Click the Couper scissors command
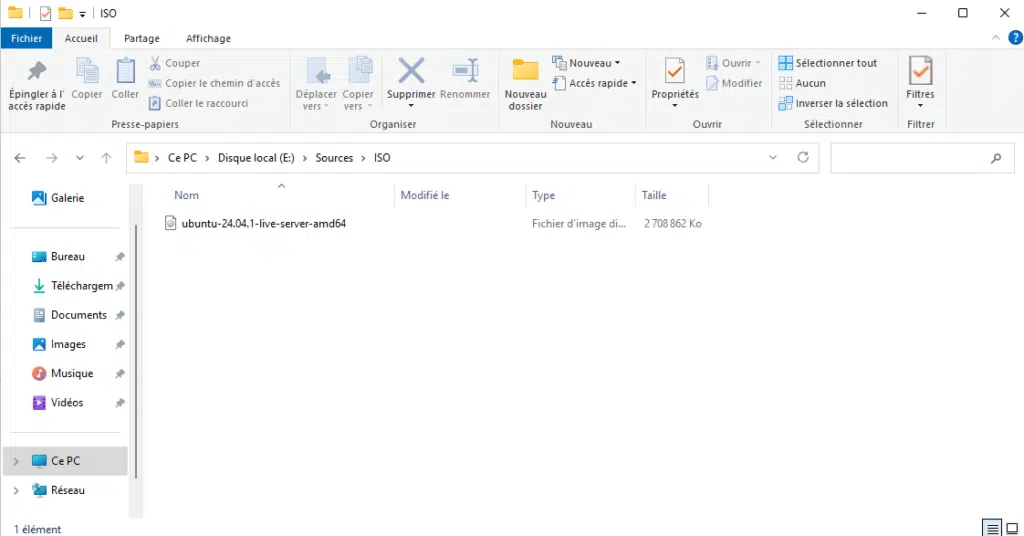 click(x=174, y=63)
